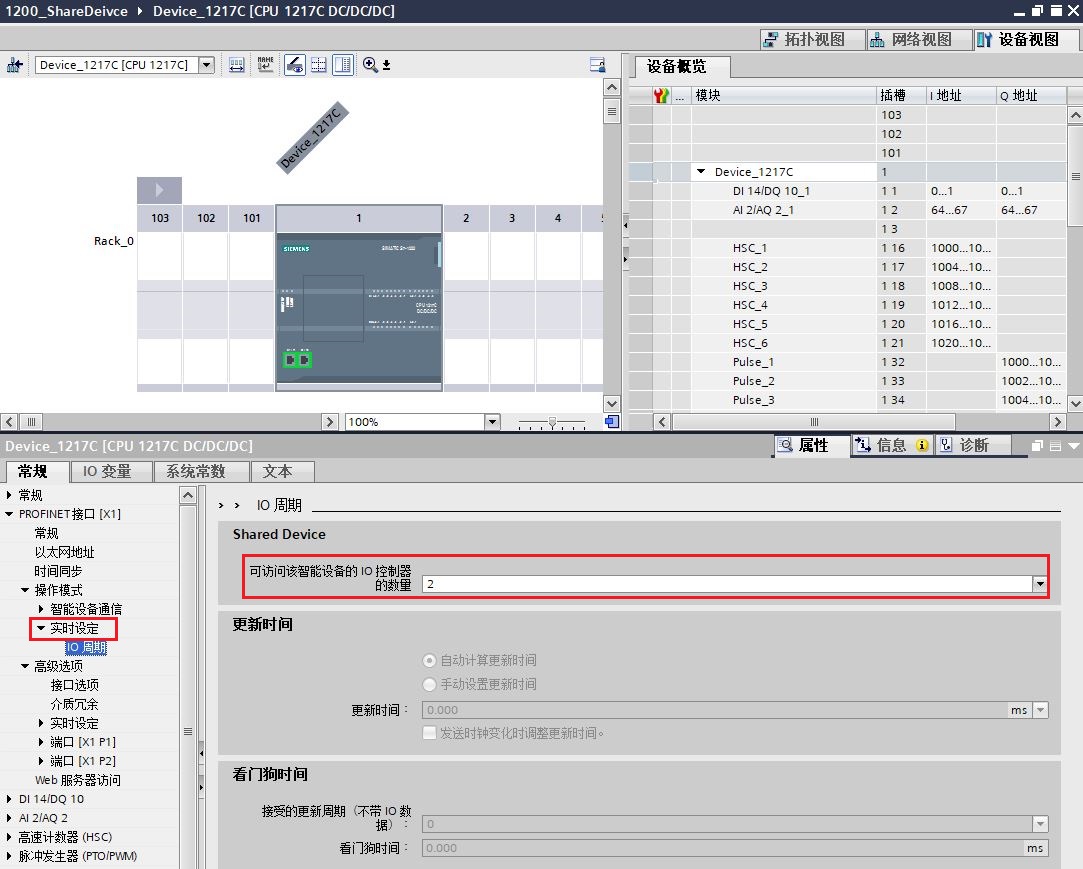Open the 属性 inspector tab
Image resolution: width=1083 pixels, height=869 pixels.
[x=812, y=446]
